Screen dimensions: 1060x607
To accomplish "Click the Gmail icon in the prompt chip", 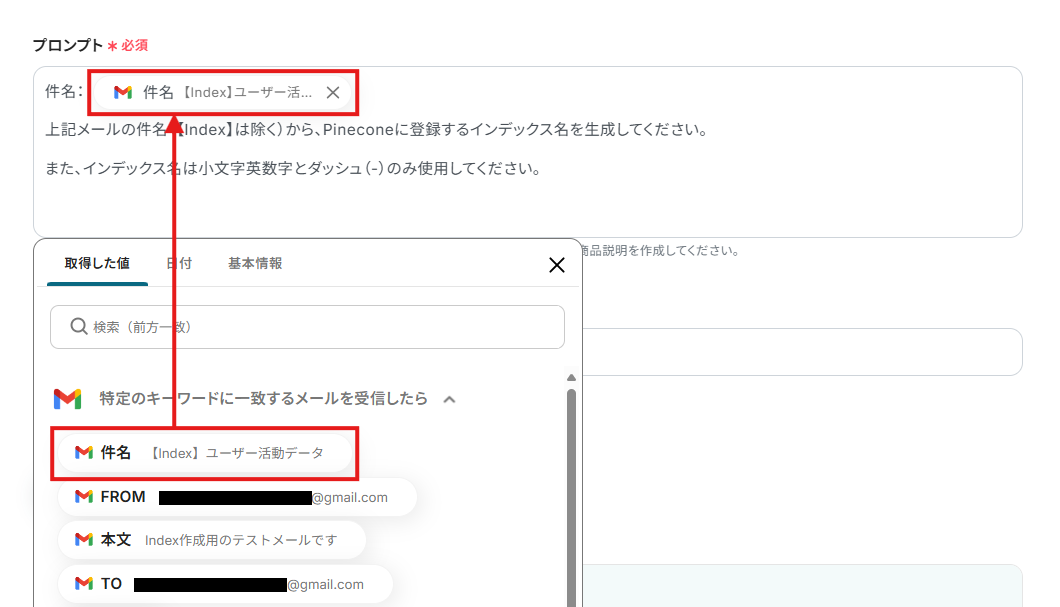I will tap(123, 92).
